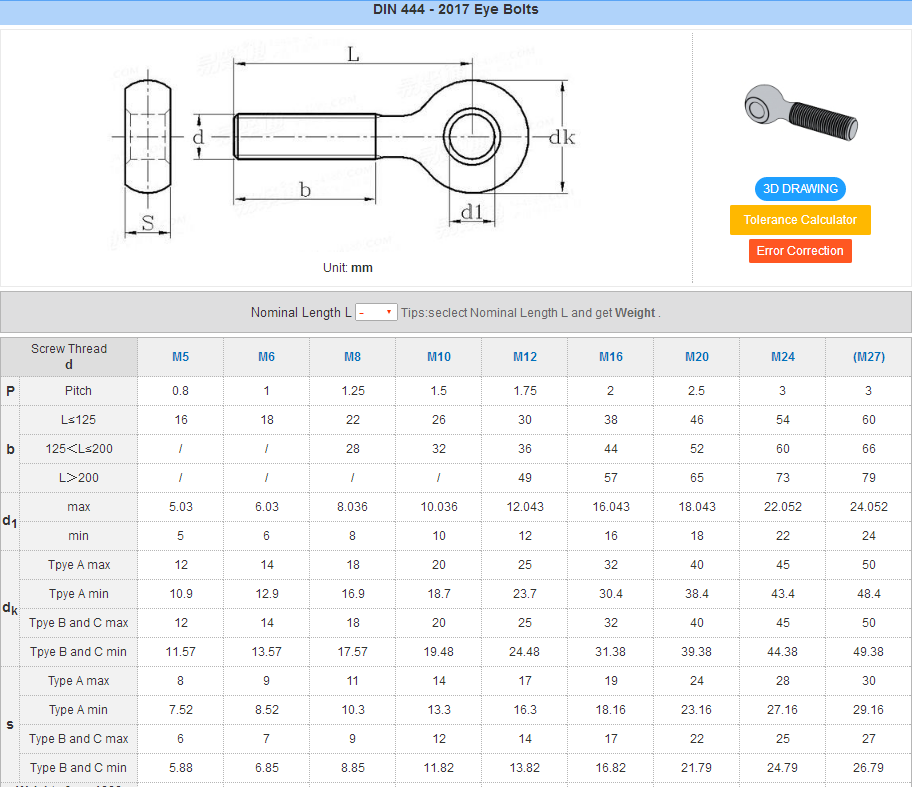Click the dk value 11.57 for M5
Viewport: 915px width, 787px height.
click(180, 652)
